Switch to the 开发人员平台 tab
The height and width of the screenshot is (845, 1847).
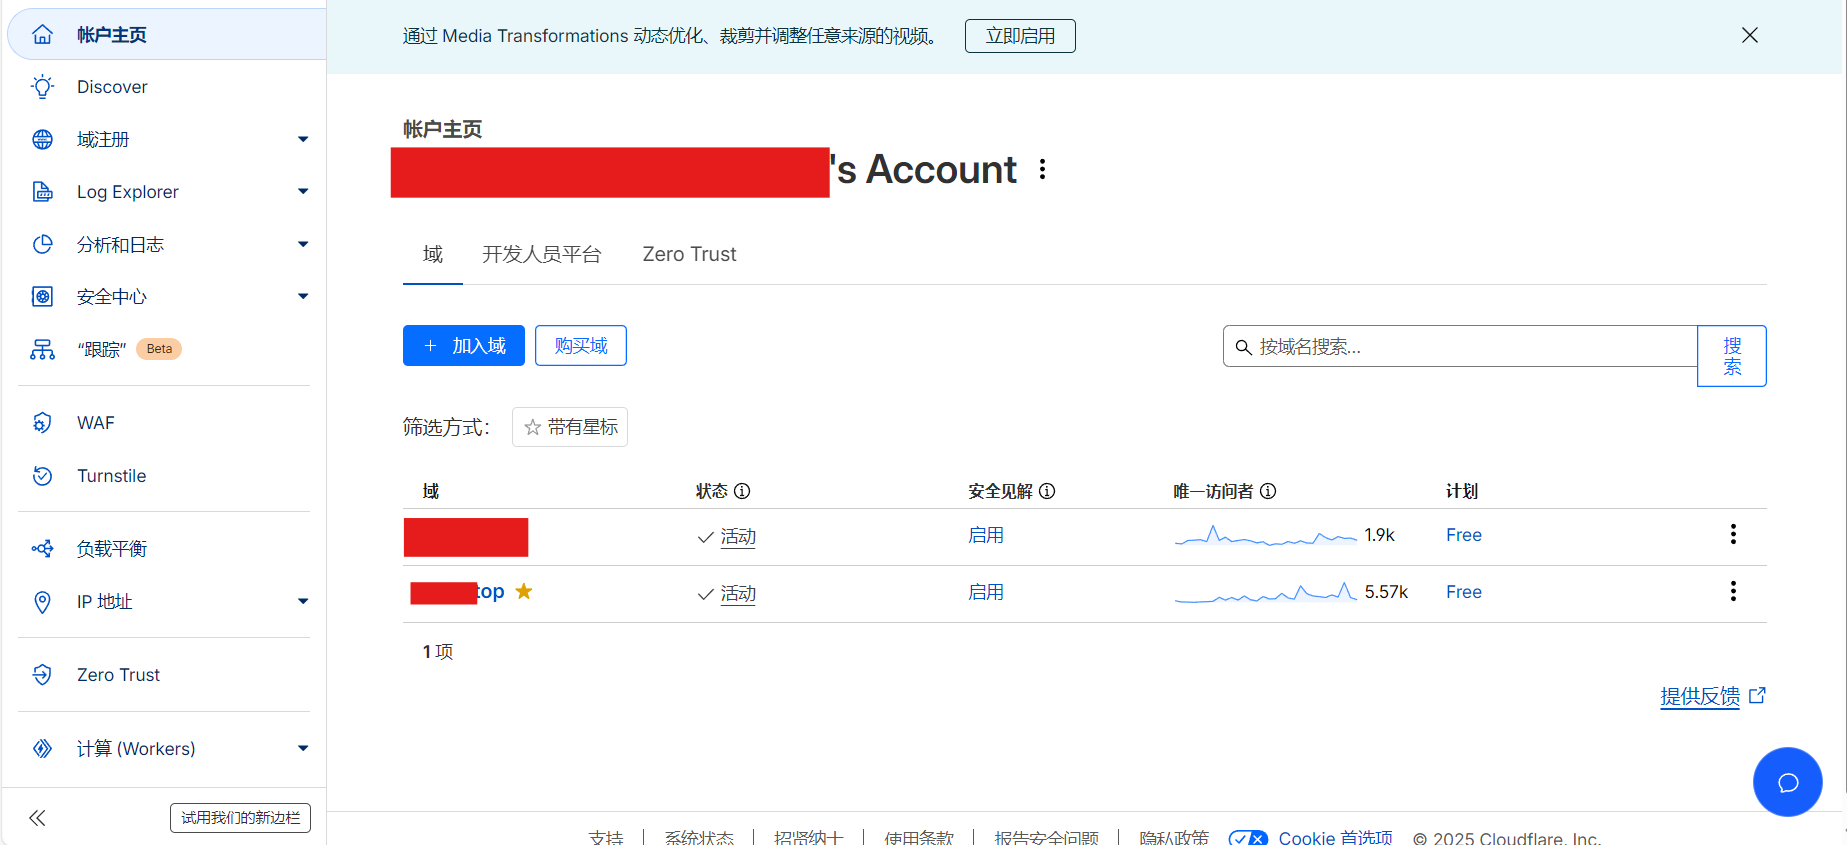pos(541,254)
